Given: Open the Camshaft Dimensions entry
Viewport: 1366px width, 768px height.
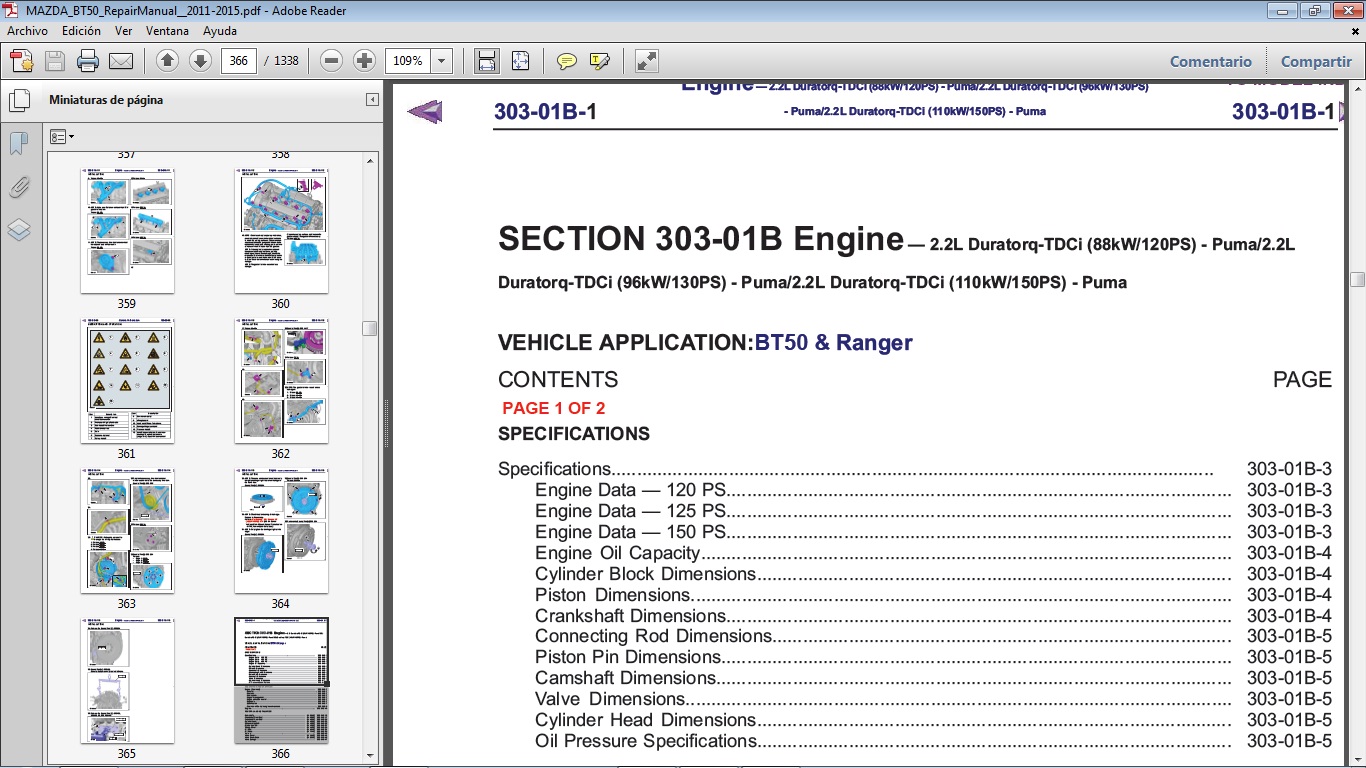Looking at the screenshot, I should point(933,678).
